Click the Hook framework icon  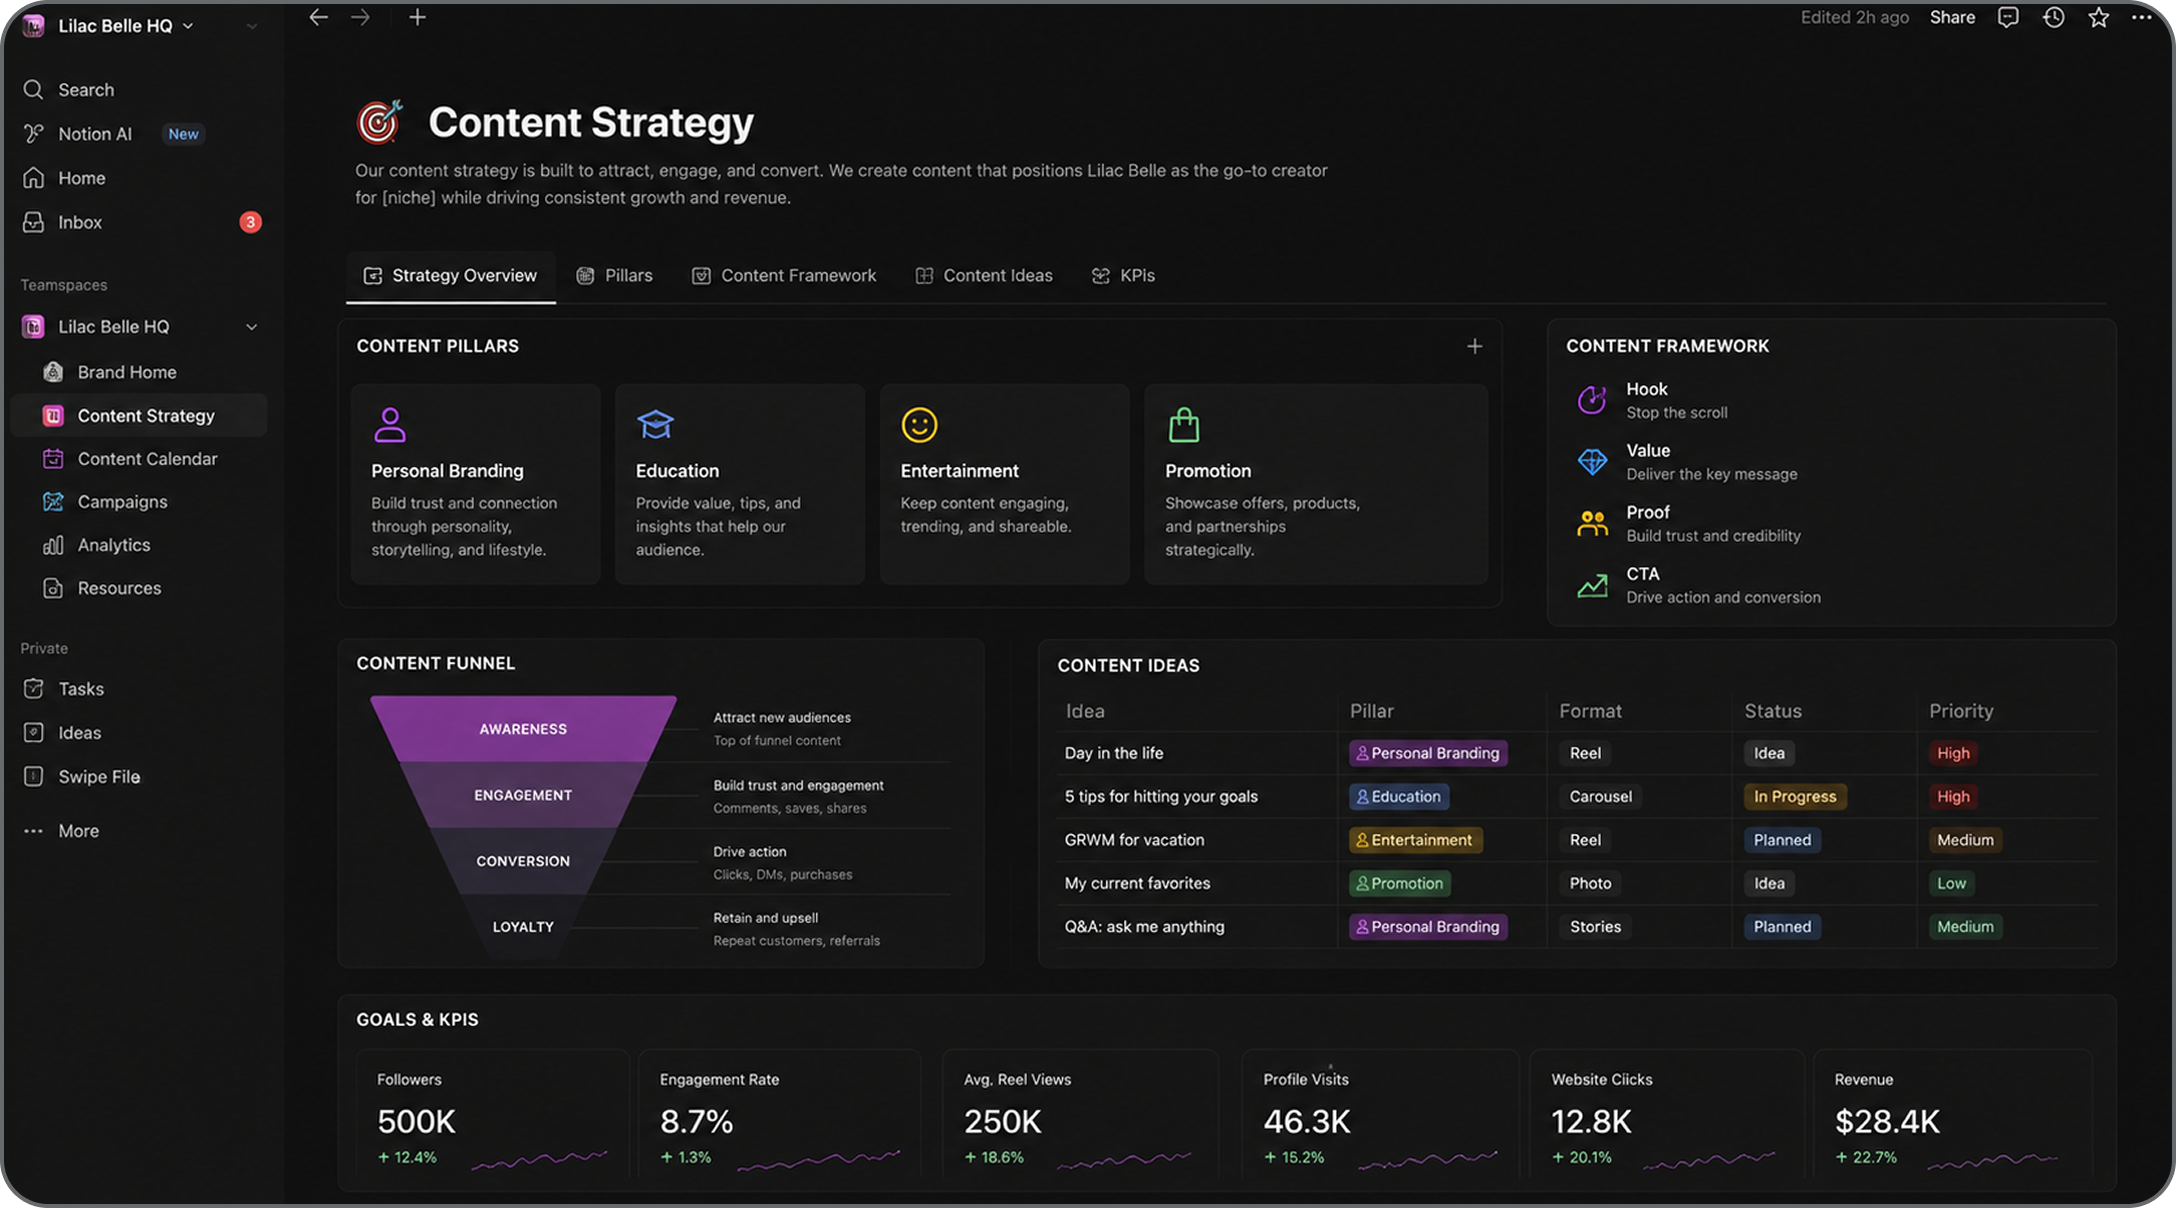(1592, 399)
